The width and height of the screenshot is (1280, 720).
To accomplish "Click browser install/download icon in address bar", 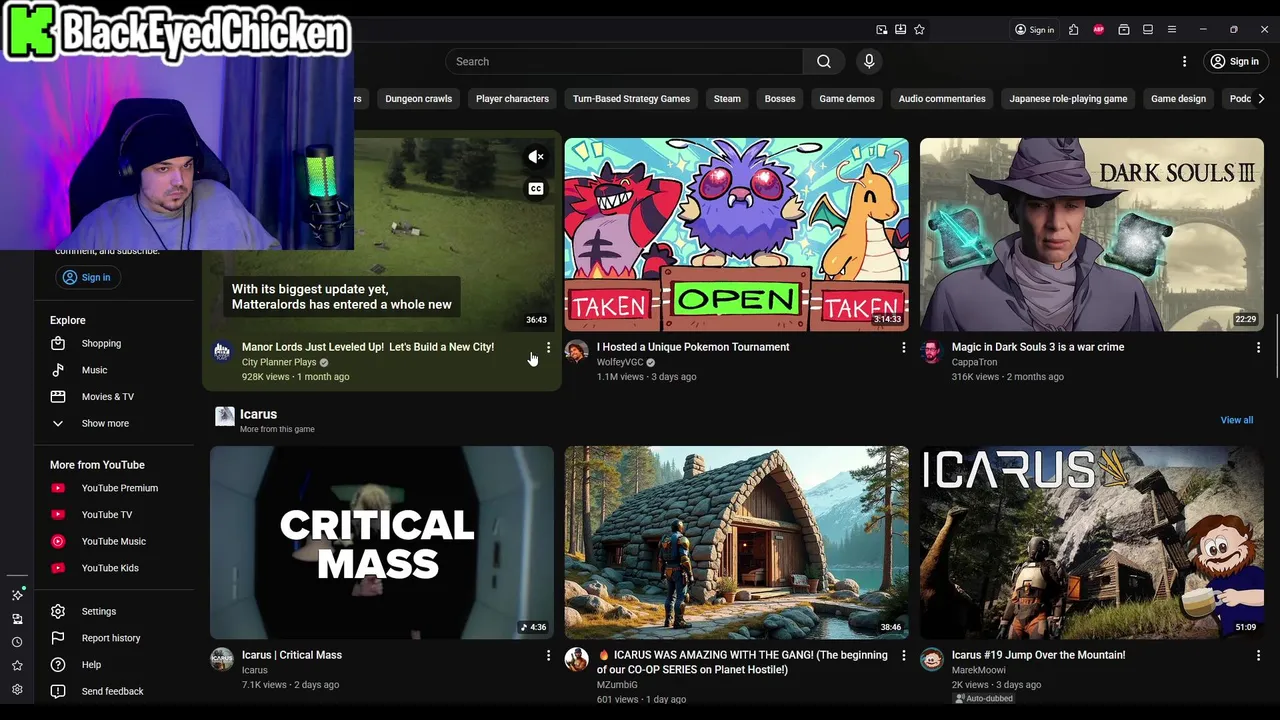I will [900, 29].
